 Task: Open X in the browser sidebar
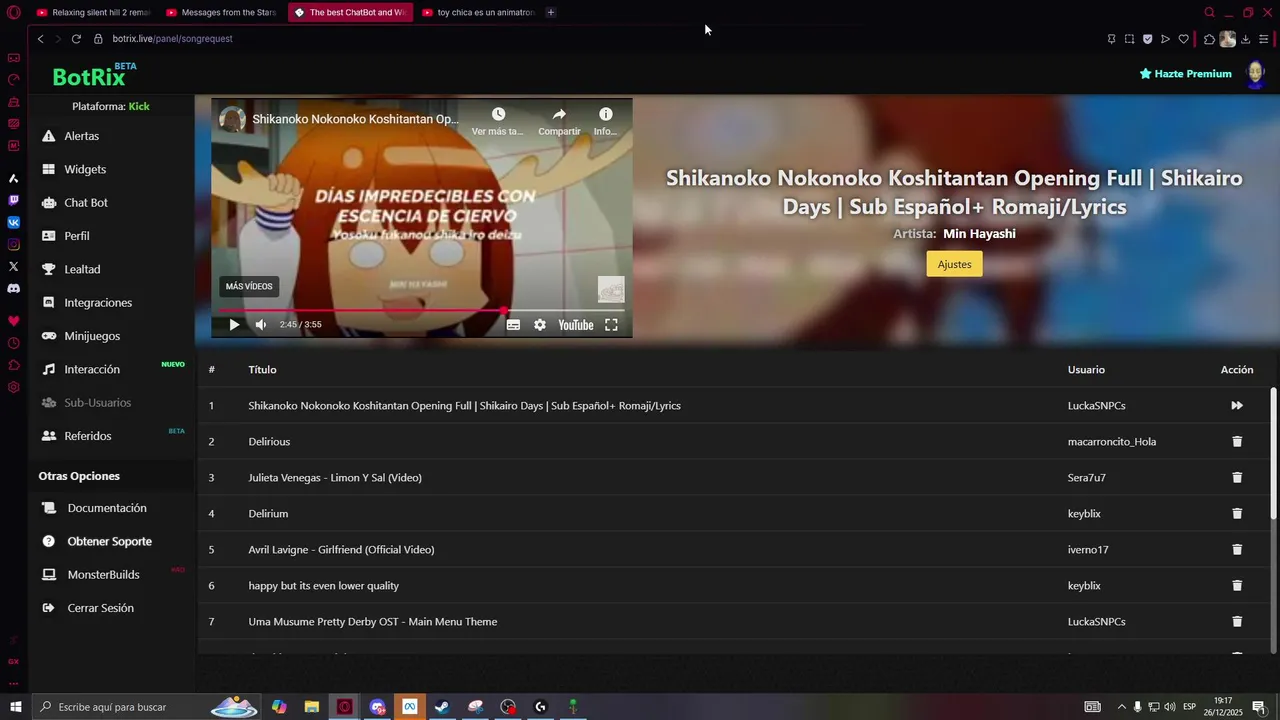pyautogui.click(x=13, y=266)
